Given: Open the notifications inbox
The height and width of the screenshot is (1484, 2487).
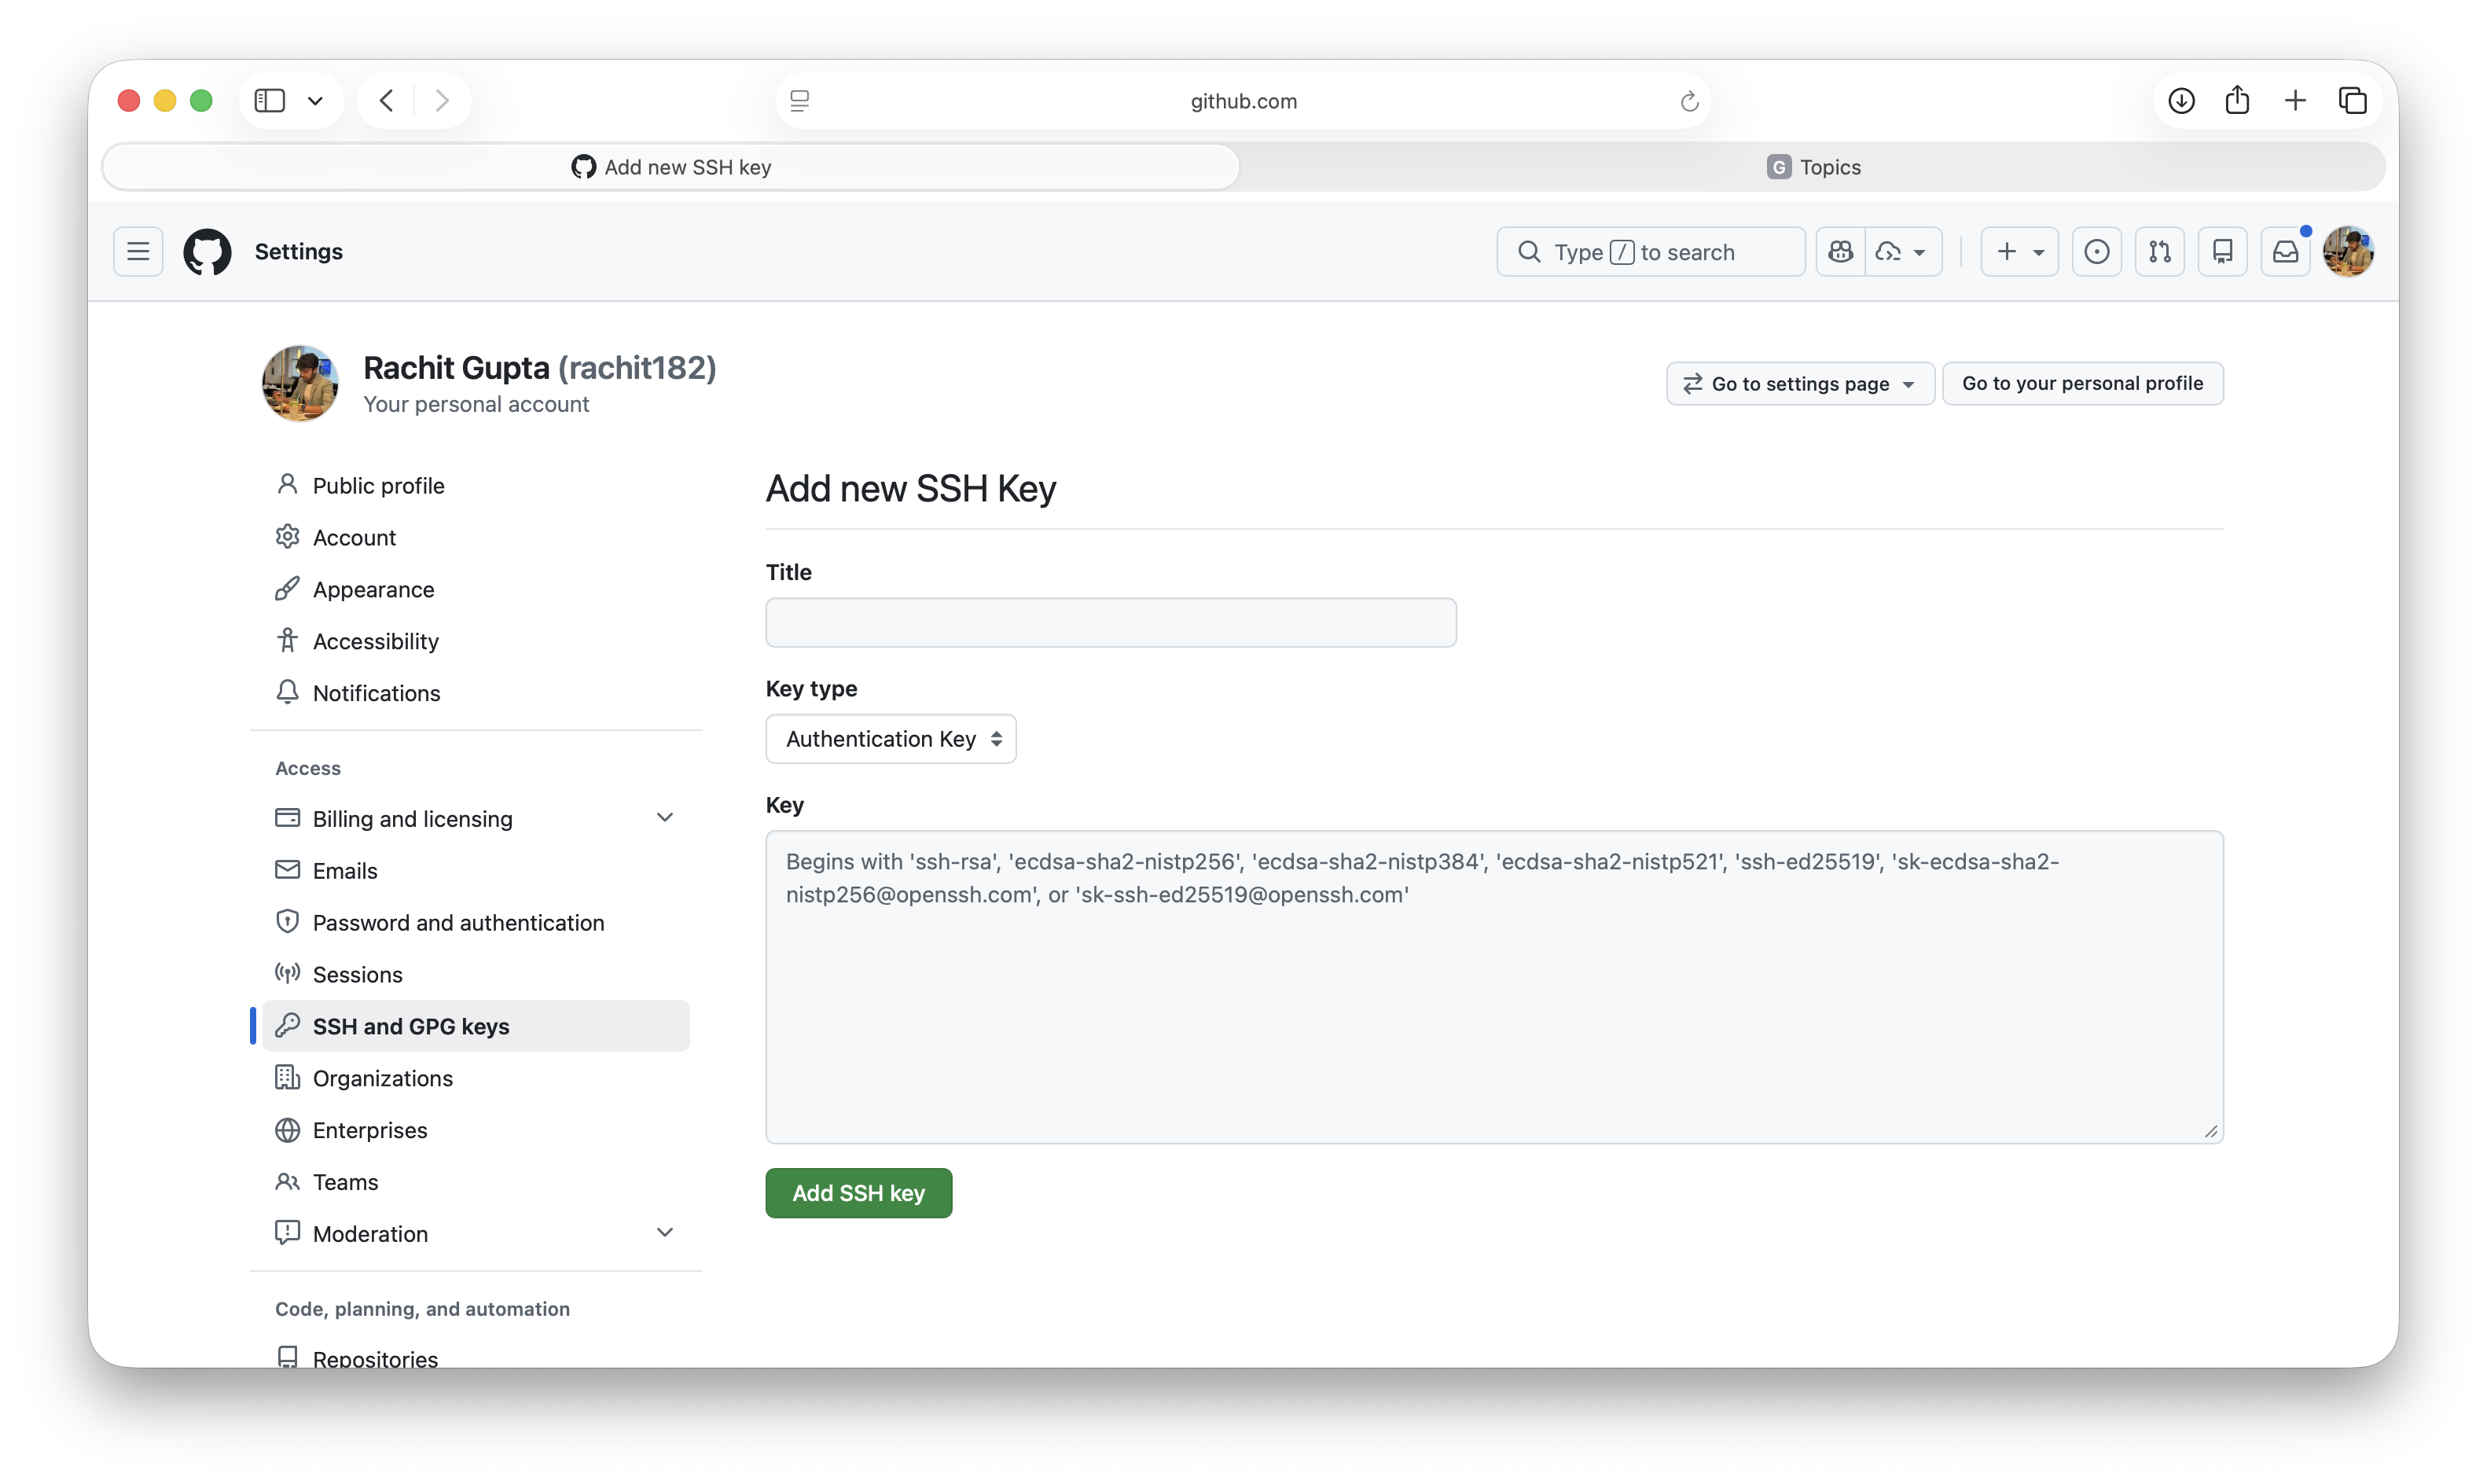Looking at the screenshot, I should coord(2286,251).
